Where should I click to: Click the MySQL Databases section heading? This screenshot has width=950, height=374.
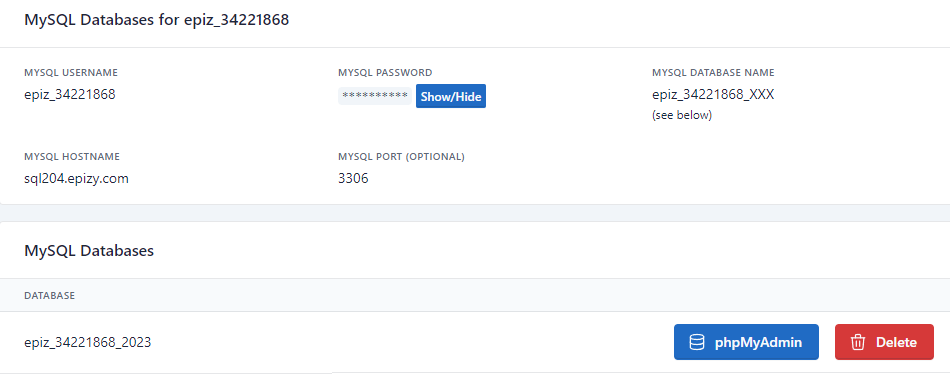89,250
